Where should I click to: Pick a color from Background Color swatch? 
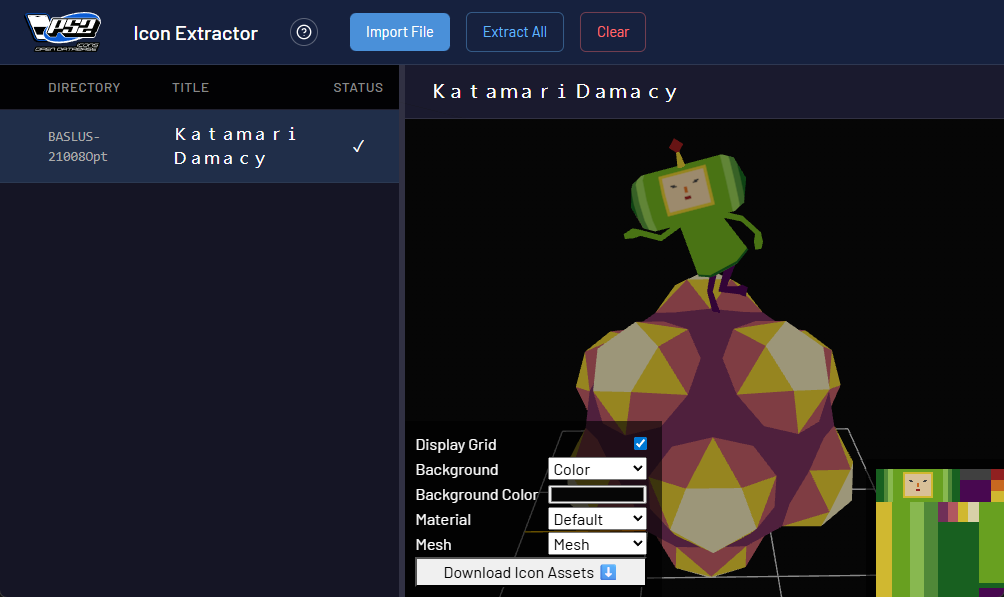pyautogui.click(x=597, y=494)
